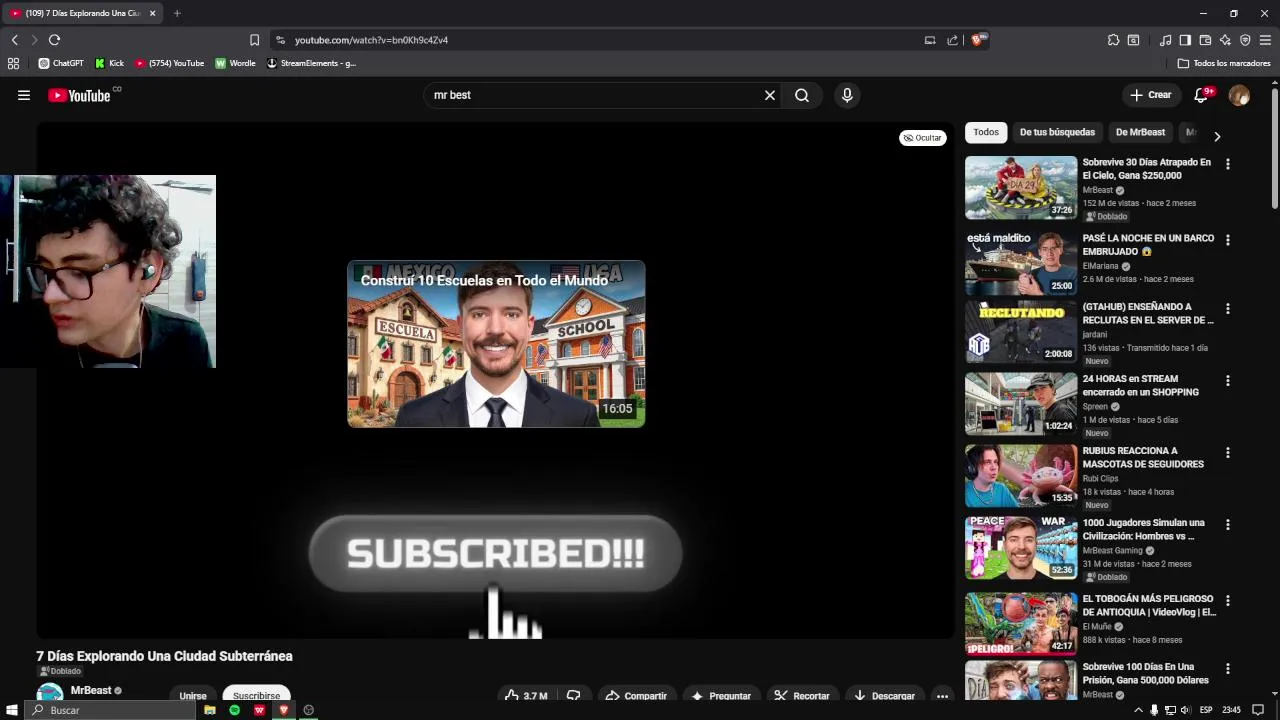
Task: Open options for Sobrevive 30 Días video
Action: point(1228,164)
